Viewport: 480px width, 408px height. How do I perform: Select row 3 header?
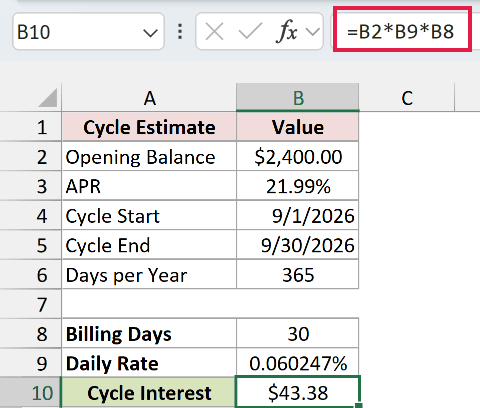pos(31,186)
